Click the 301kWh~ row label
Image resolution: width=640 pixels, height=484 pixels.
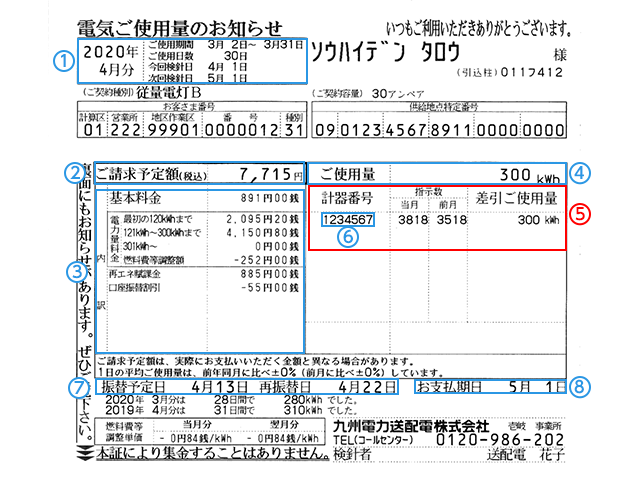pos(140,246)
